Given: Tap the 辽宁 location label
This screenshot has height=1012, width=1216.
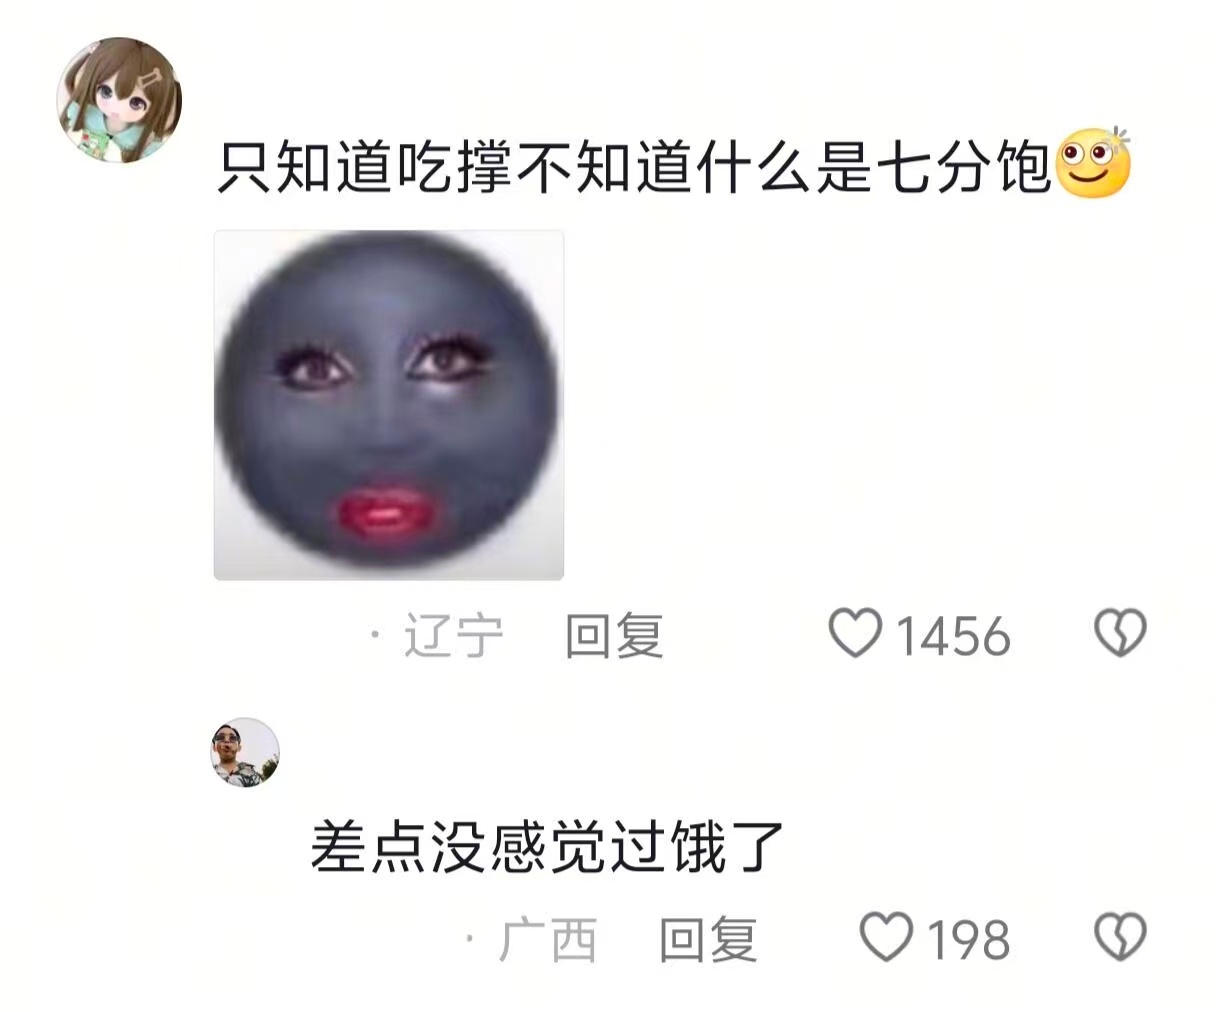Looking at the screenshot, I should pyautogui.click(x=453, y=636).
